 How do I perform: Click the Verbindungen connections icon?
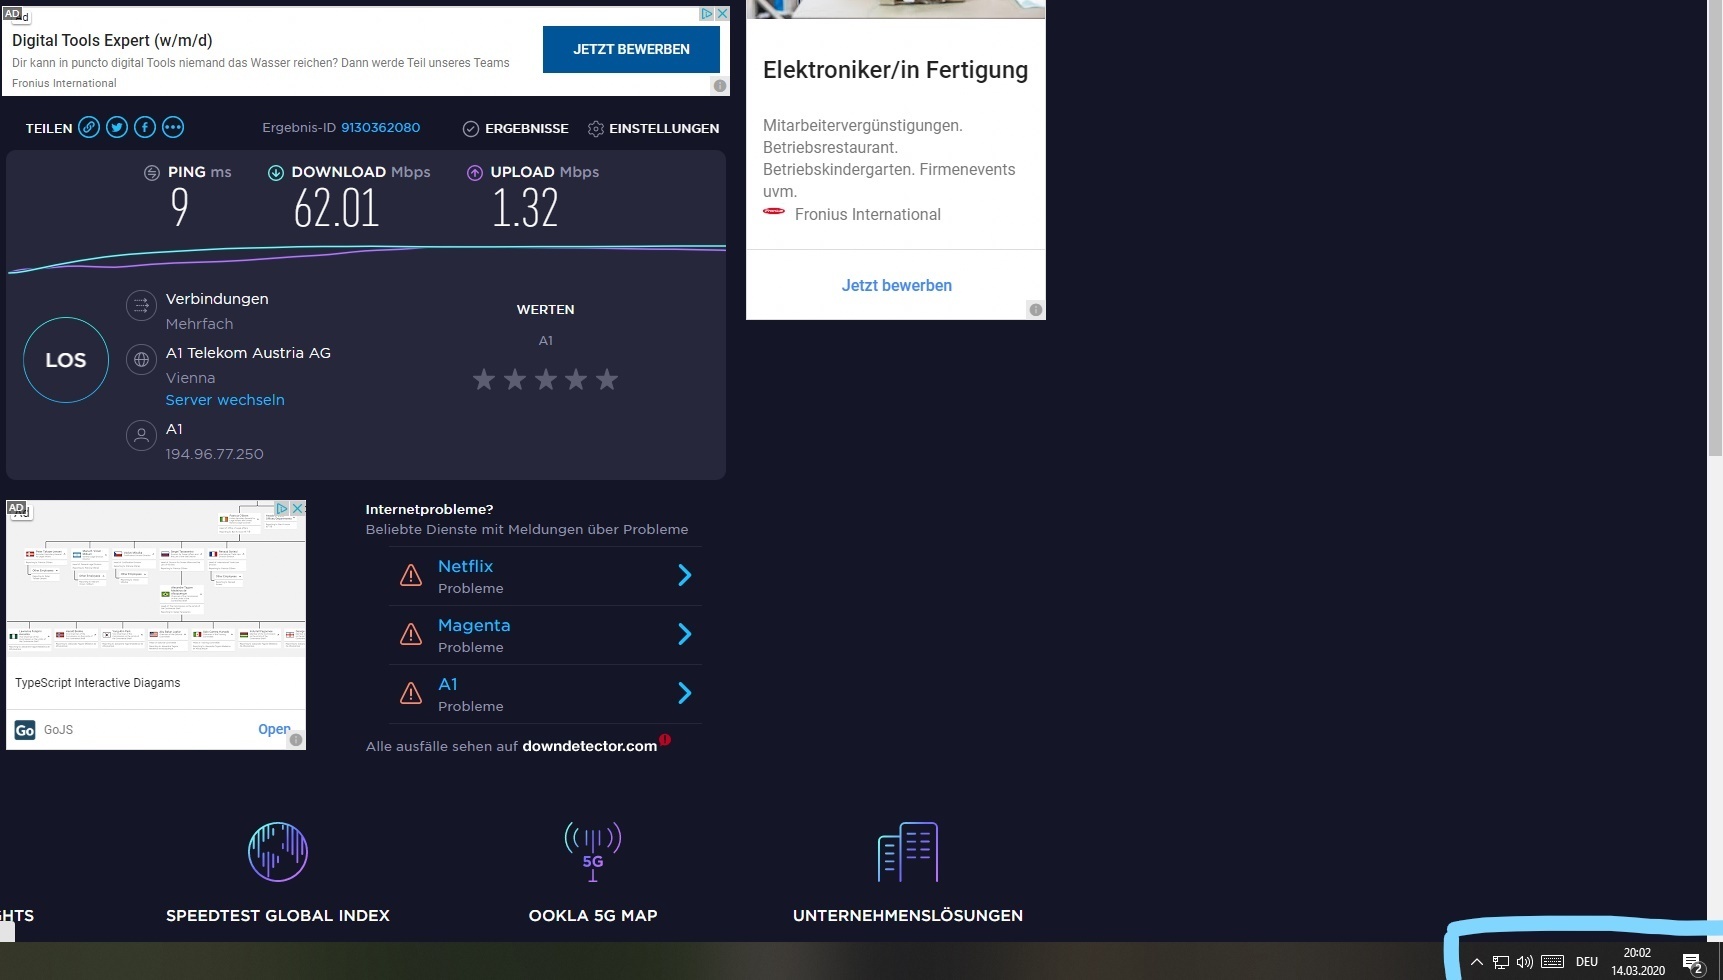pos(141,305)
